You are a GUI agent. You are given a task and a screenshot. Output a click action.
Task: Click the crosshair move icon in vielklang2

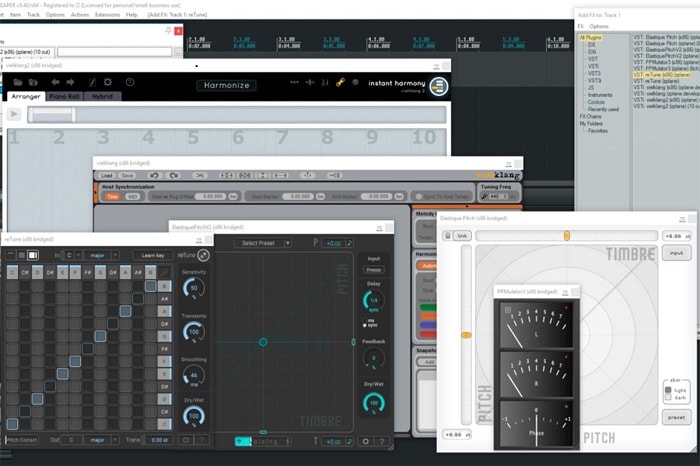tap(309, 82)
